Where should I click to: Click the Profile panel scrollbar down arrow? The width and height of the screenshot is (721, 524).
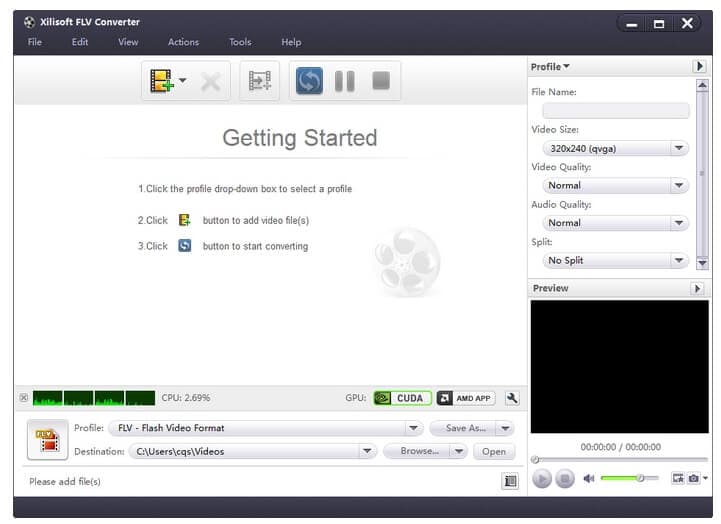[702, 263]
